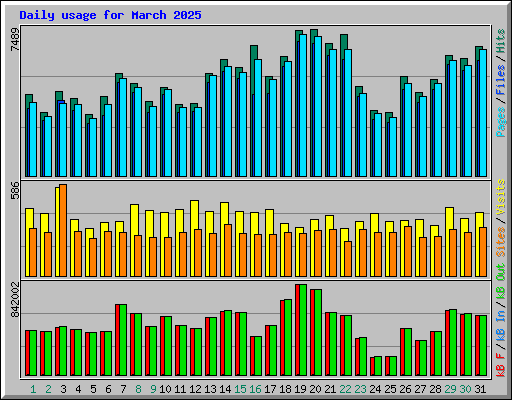Click day label 10 on the x-axis
The width and height of the screenshot is (512, 400).
(x=165, y=389)
